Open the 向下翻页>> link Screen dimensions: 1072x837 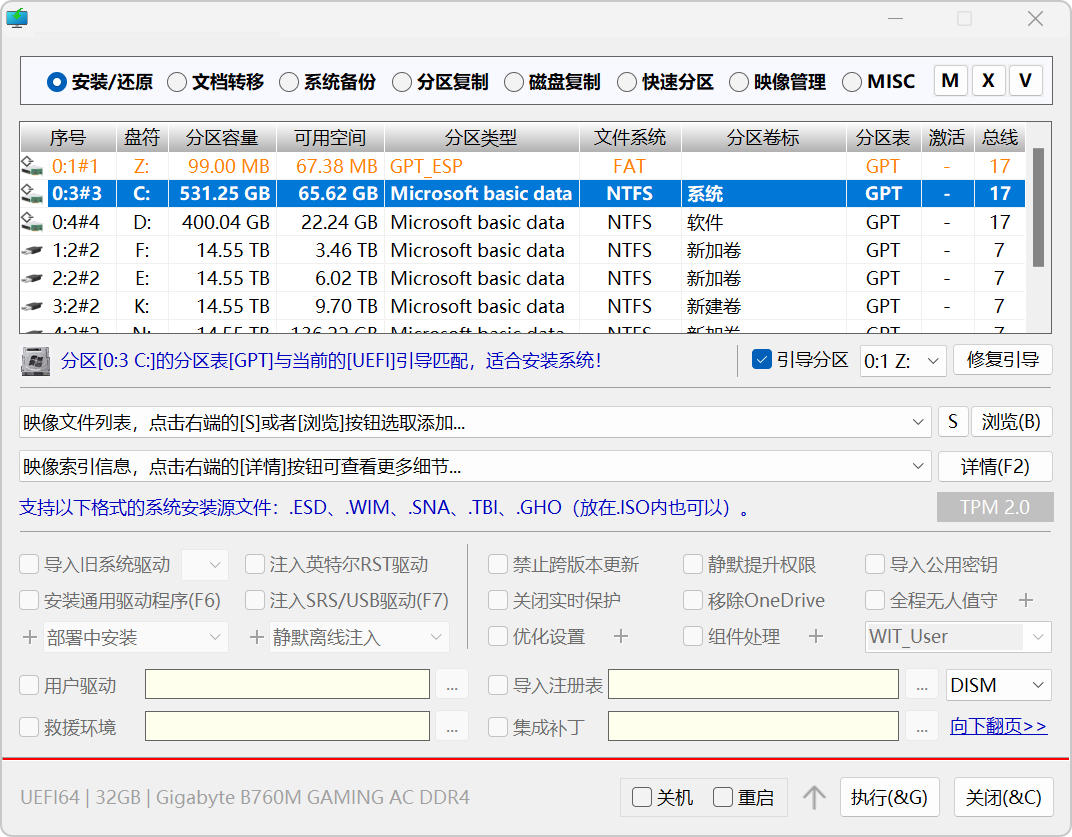(998, 727)
